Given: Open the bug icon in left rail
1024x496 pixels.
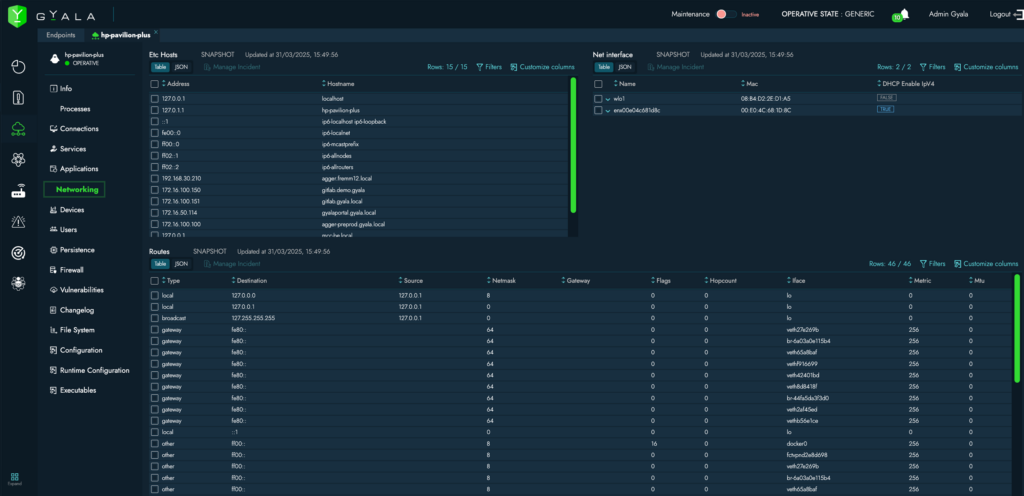Looking at the screenshot, I should 18,284.
